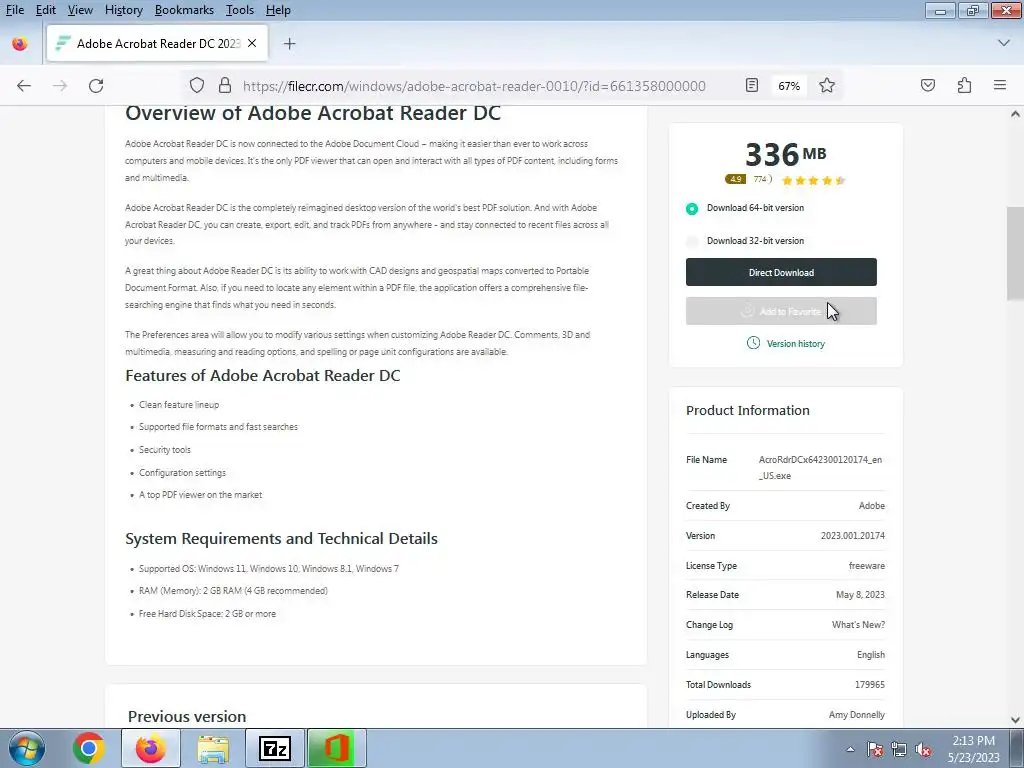Viewport: 1024px width, 768px height.
Task: Toggle Reader View icon in address bar
Action: [752, 86]
